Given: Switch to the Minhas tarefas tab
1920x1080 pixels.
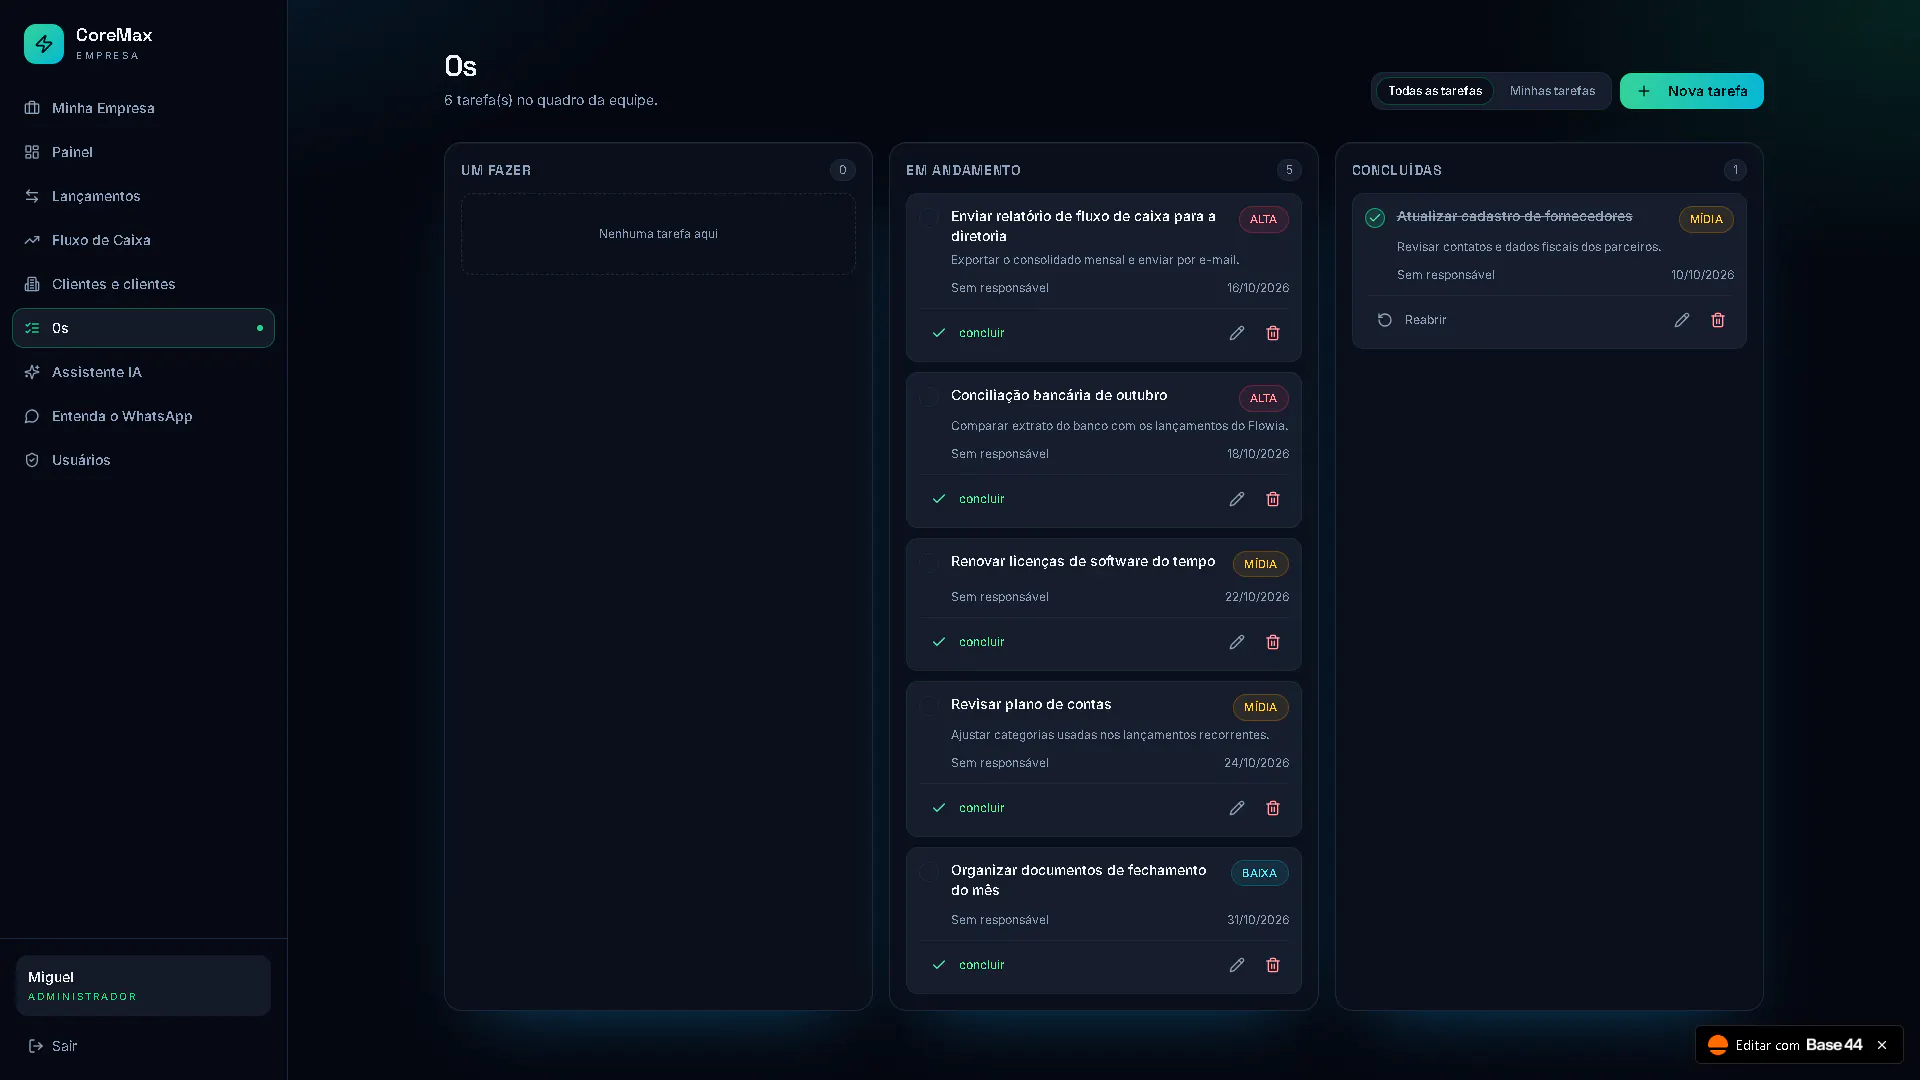Looking at the screenshot, I should click(x=1552, y=91).
